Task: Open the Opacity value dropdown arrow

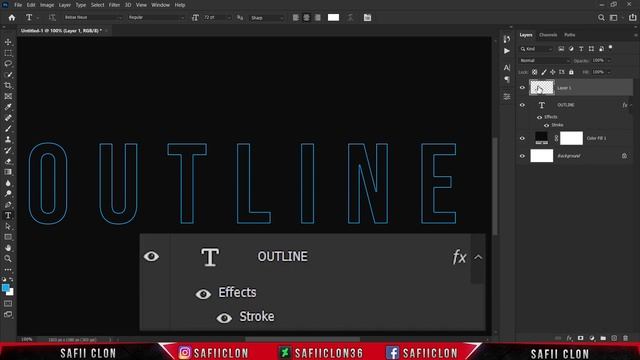Action: 609,60
